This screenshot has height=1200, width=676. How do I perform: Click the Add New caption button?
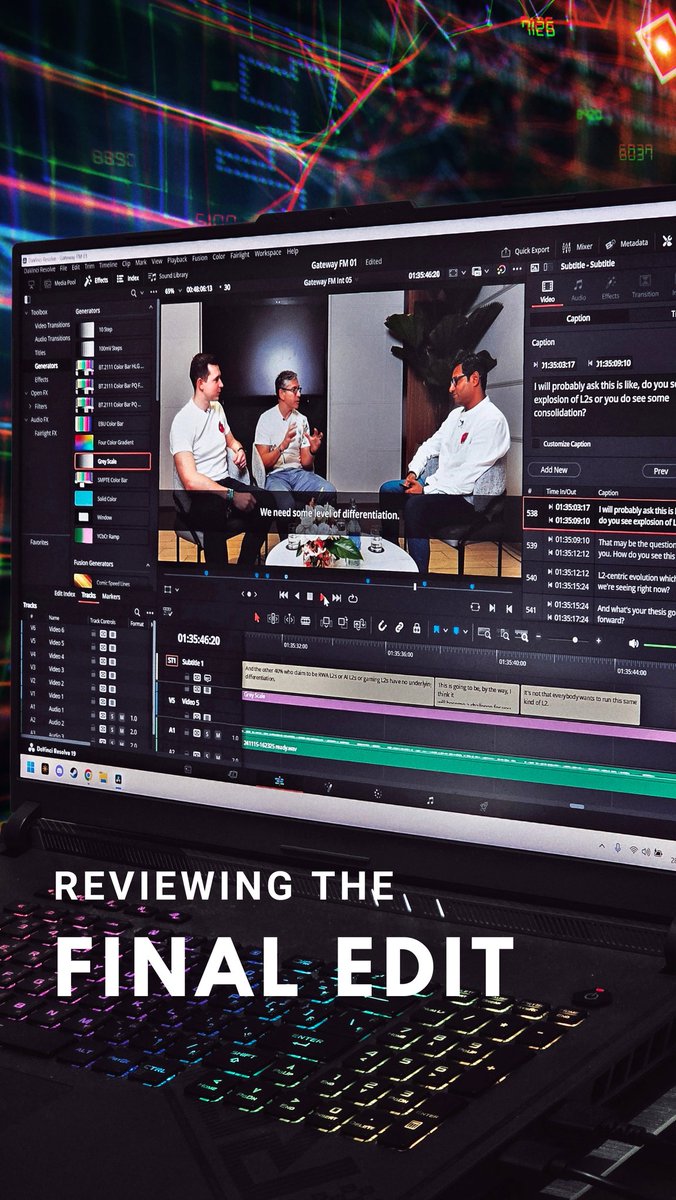(554, 469)
